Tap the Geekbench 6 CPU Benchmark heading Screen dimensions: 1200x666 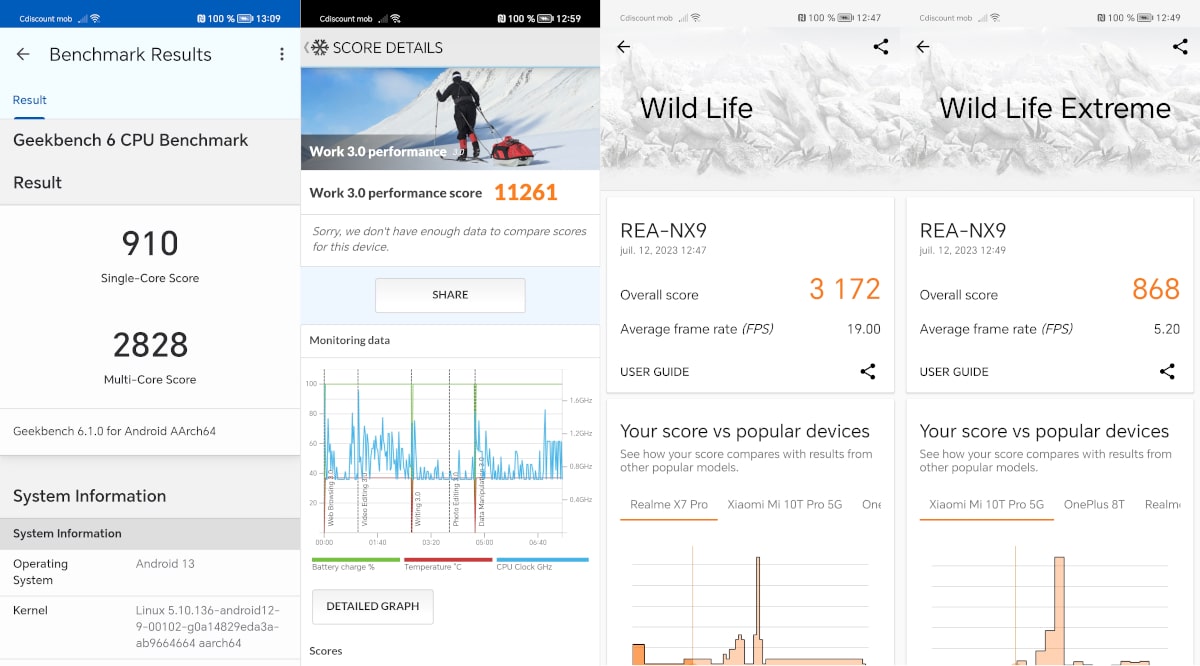click(131, 140)
